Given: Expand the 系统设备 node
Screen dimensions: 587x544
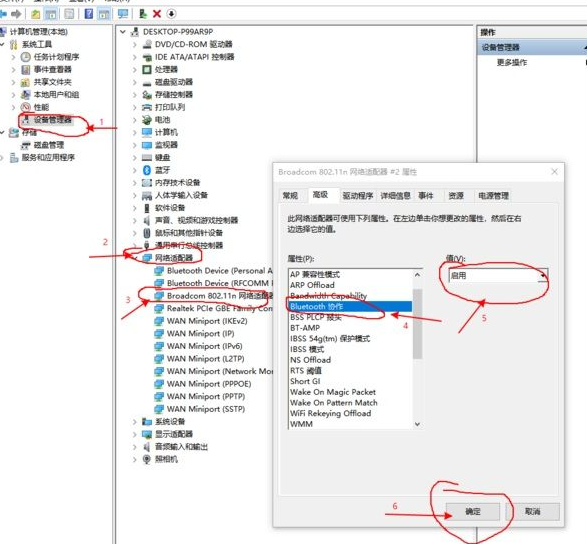Looking at the screenshot, I should (x=134, y=422).
